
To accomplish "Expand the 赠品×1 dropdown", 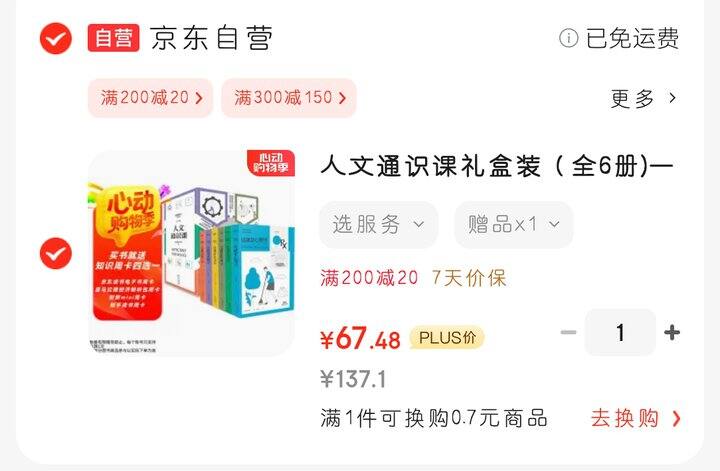I will coord(514,224).
